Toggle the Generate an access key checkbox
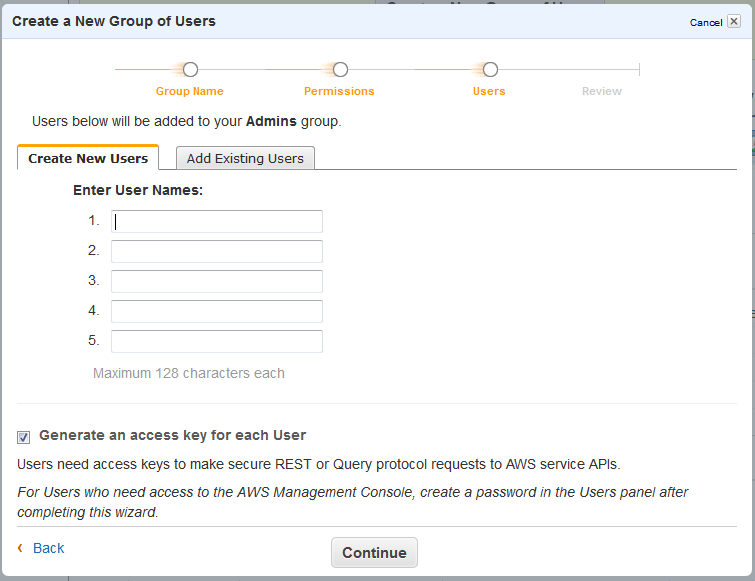 pos(24,436)
